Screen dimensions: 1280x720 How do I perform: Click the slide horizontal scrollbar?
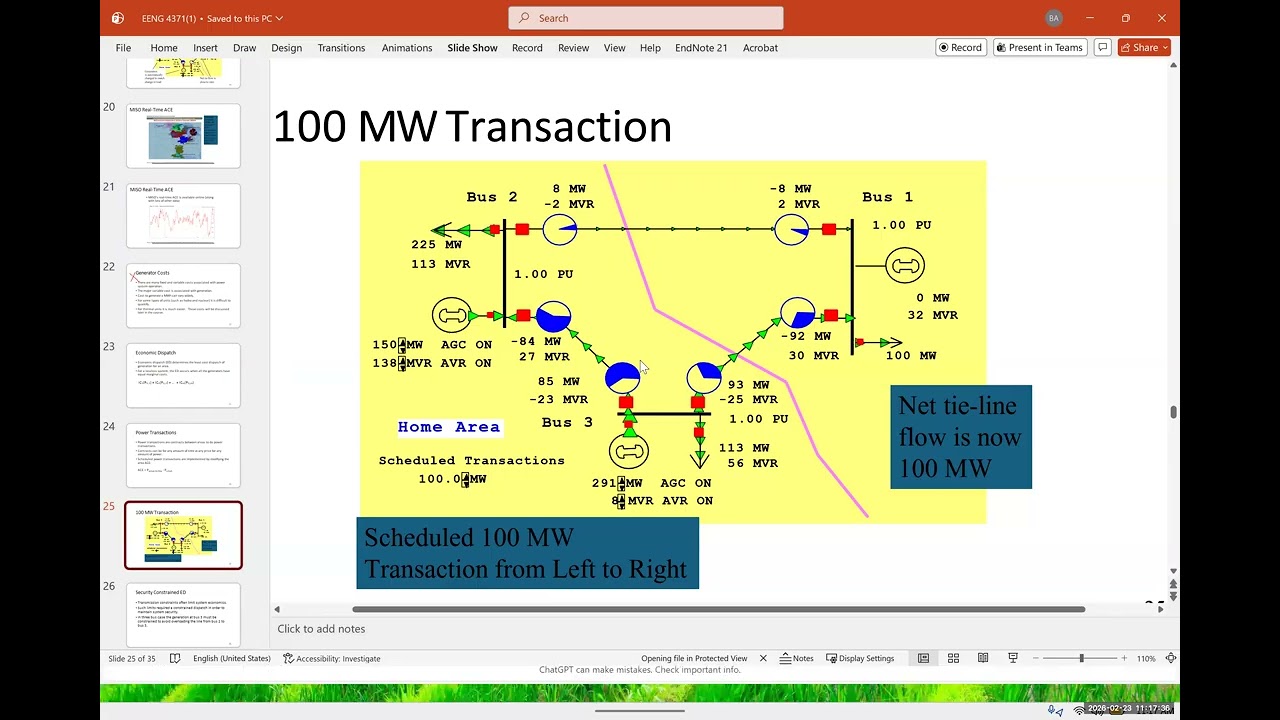[x=718, y=609]
